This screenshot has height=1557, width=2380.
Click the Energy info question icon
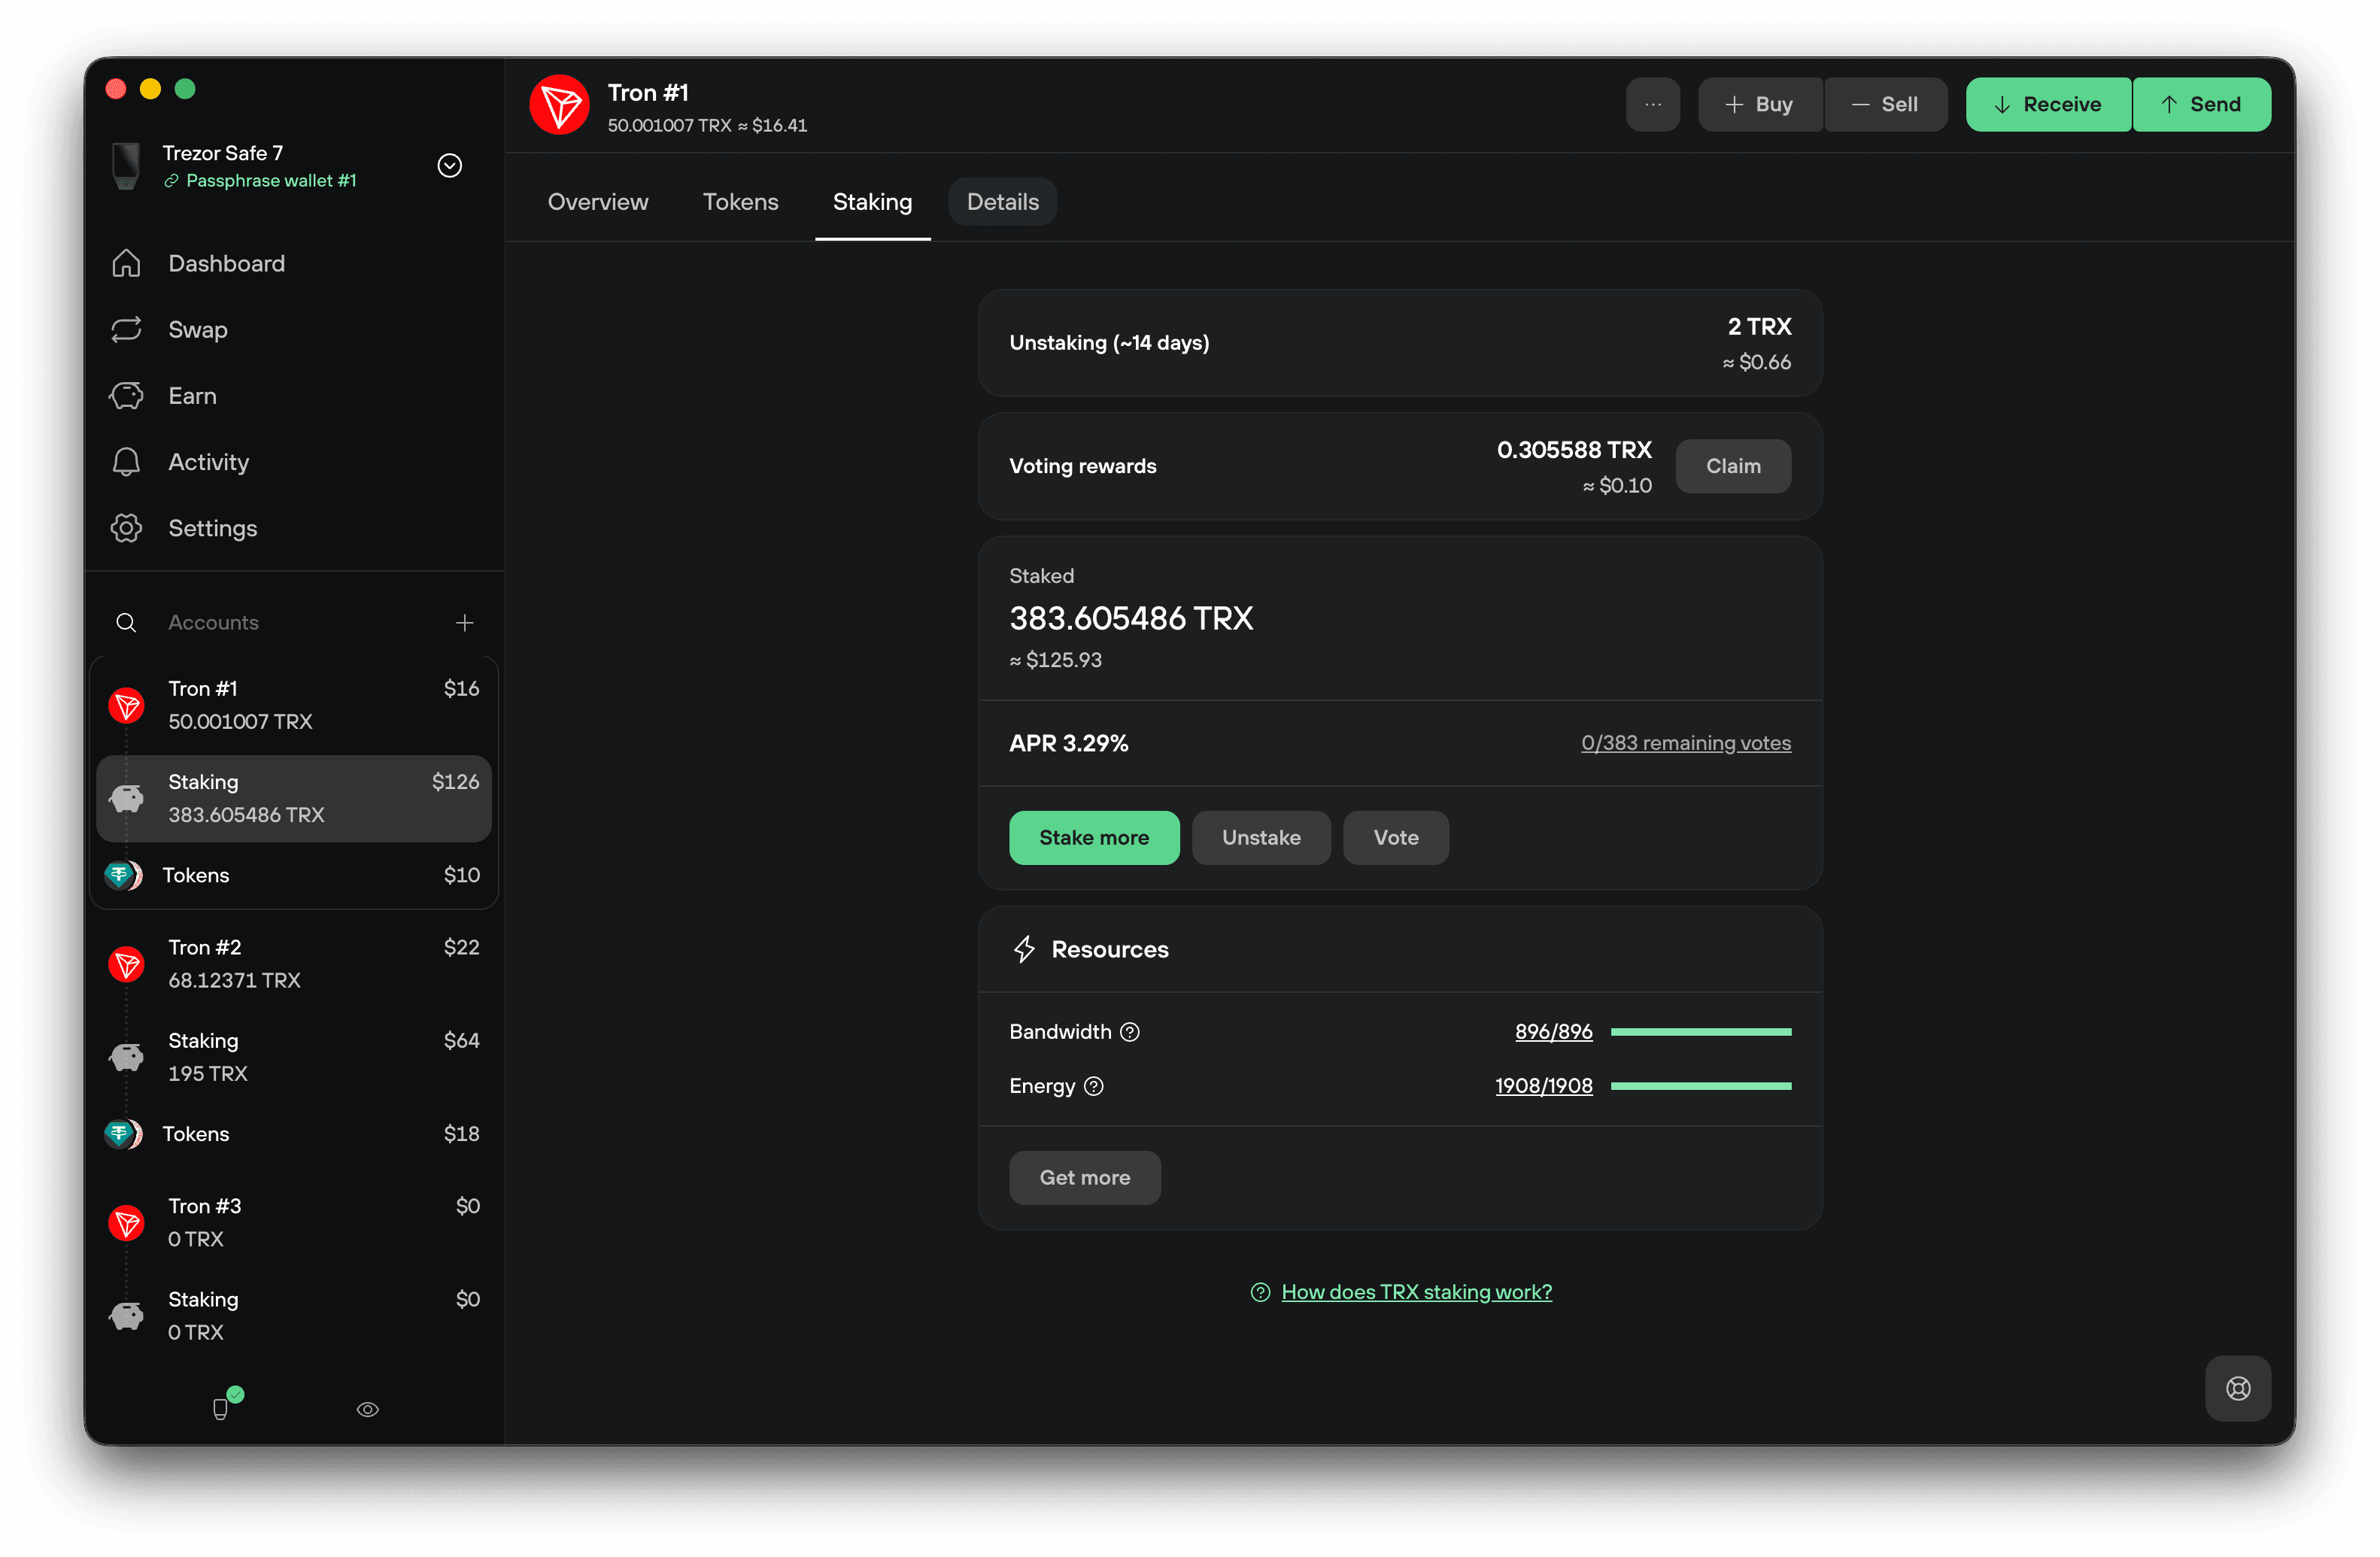tap(1093, 1086)
